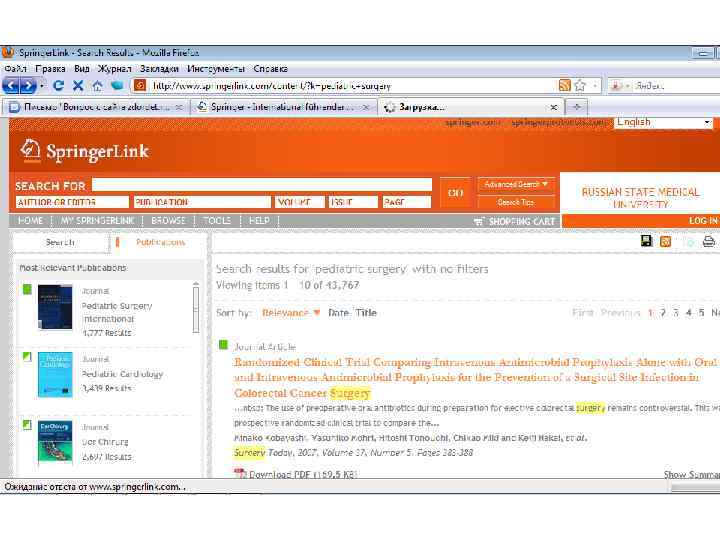Open the Справка menu

click(x=270, y=69)
